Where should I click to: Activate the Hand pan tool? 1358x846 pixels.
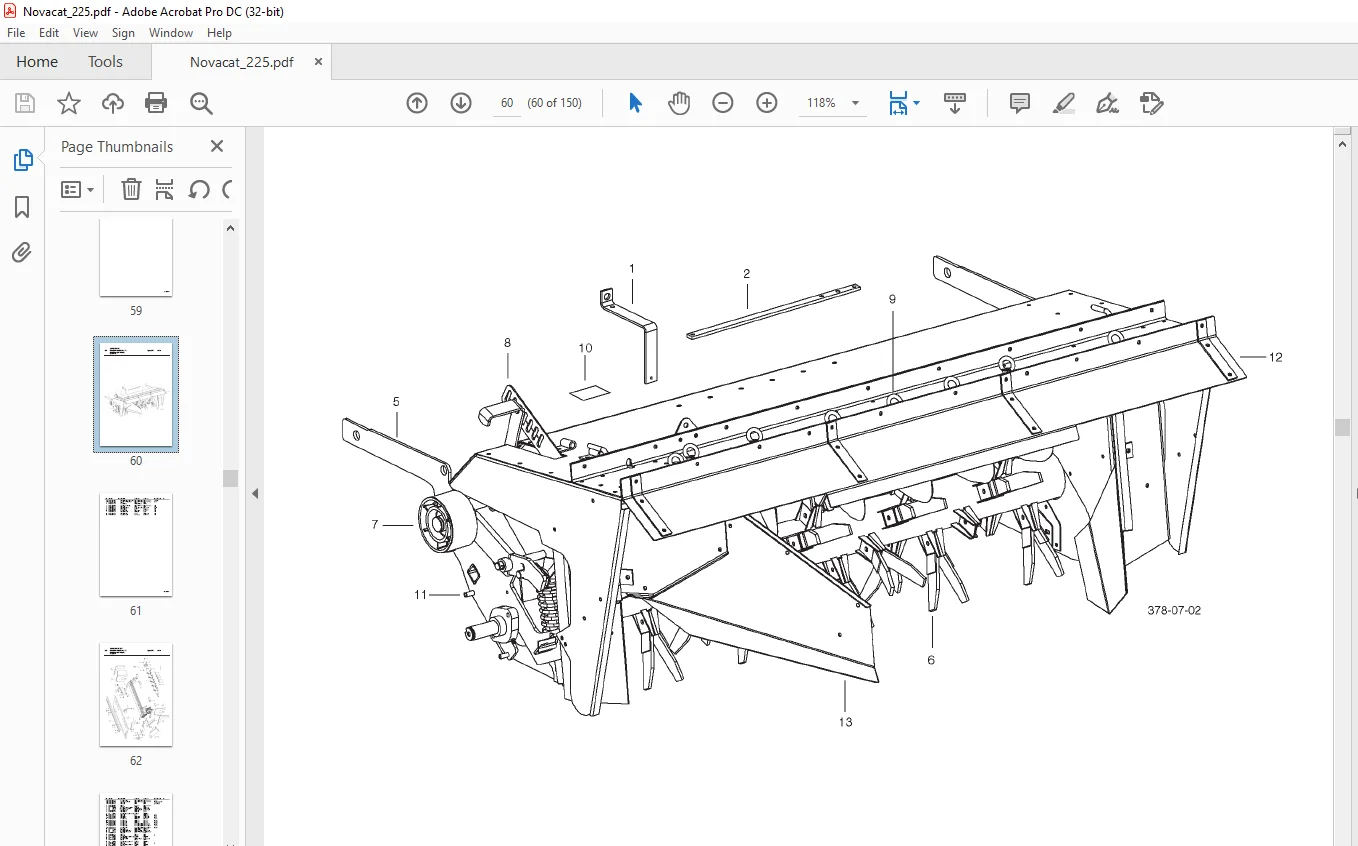click(x=679, y=103)
